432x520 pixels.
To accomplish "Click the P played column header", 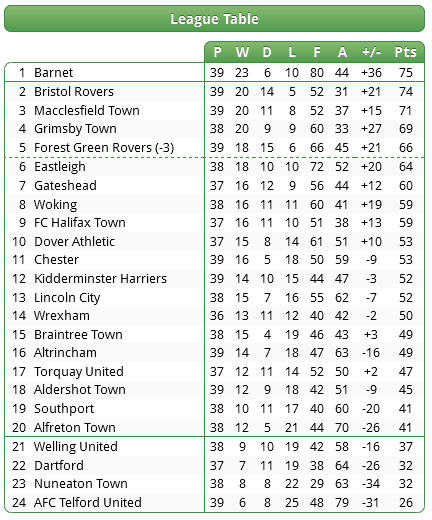I will click(217, 52).
